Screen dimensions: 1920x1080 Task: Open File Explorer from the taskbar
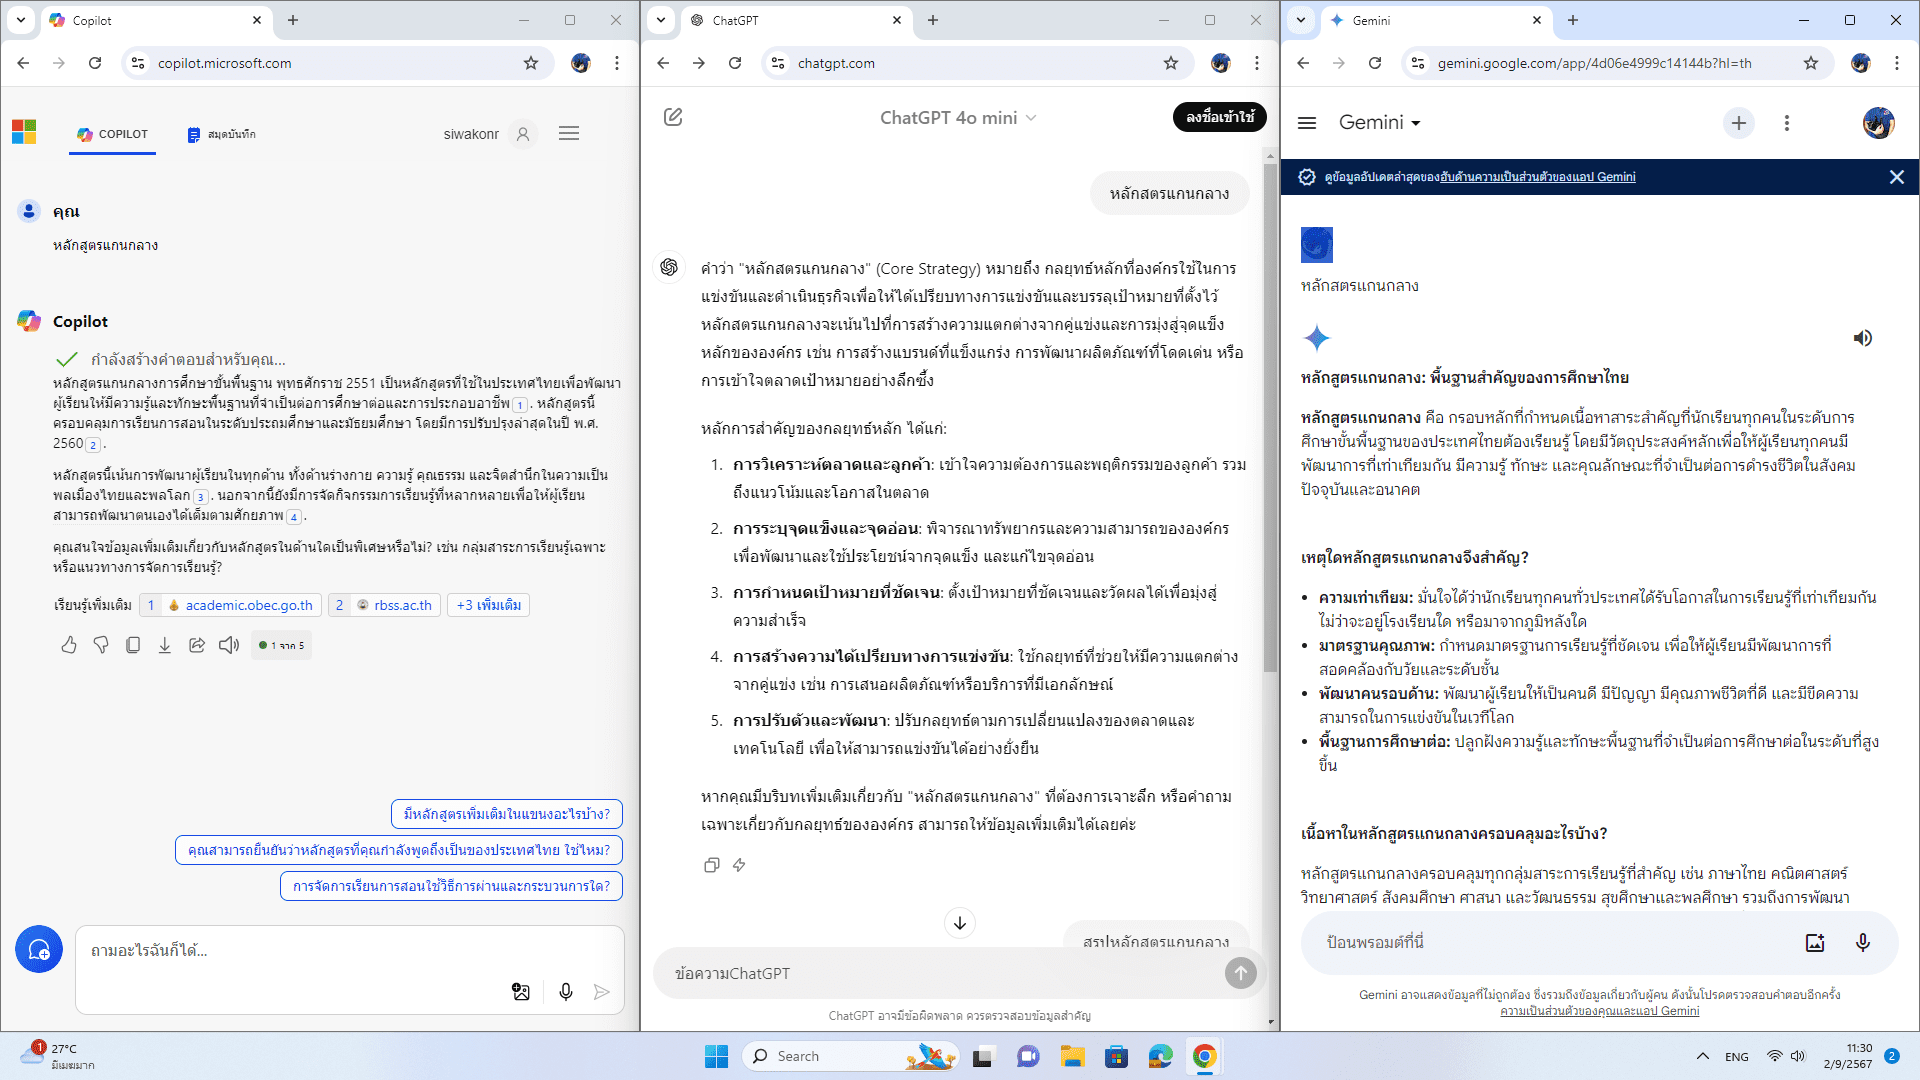[1072, 1056]
